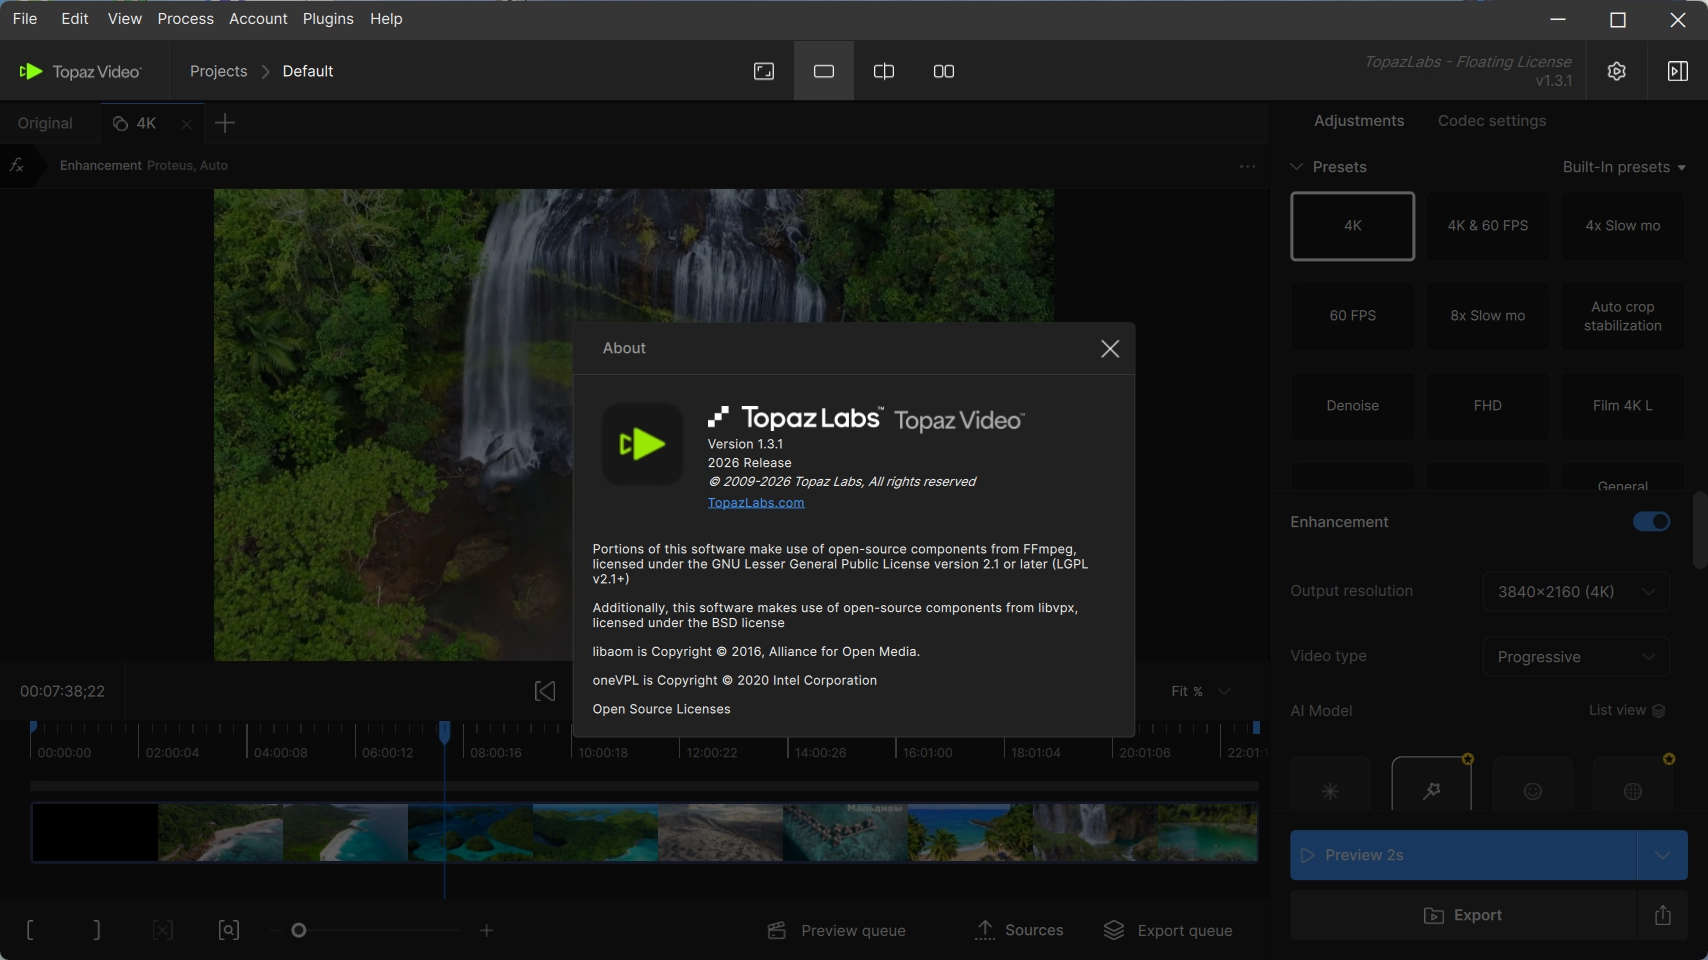Image resolution: width=1708 pixels, height=960 pixels.
Task: Open the Process menu
Action: point(185,19)
